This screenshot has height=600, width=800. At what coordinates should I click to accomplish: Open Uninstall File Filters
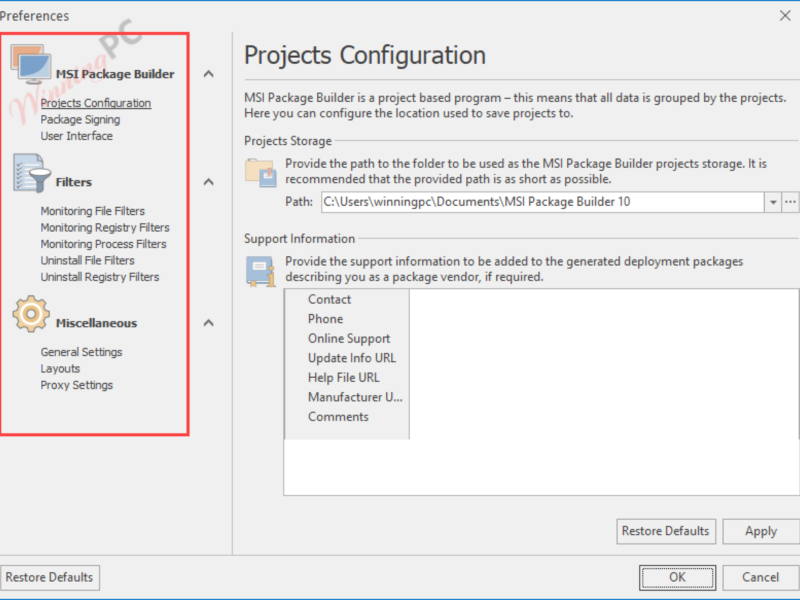point(88,260)
